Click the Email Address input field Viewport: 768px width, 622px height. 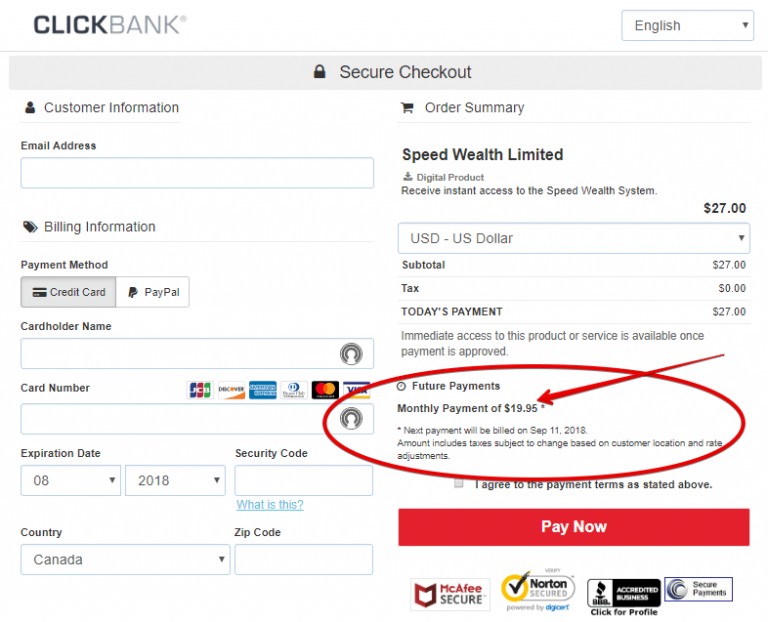[197, 172]
